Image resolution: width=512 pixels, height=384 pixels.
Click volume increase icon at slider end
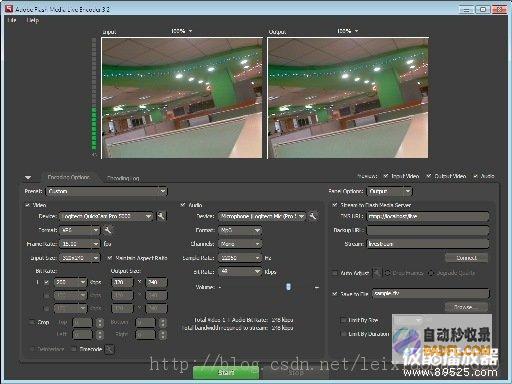point(317,287)
